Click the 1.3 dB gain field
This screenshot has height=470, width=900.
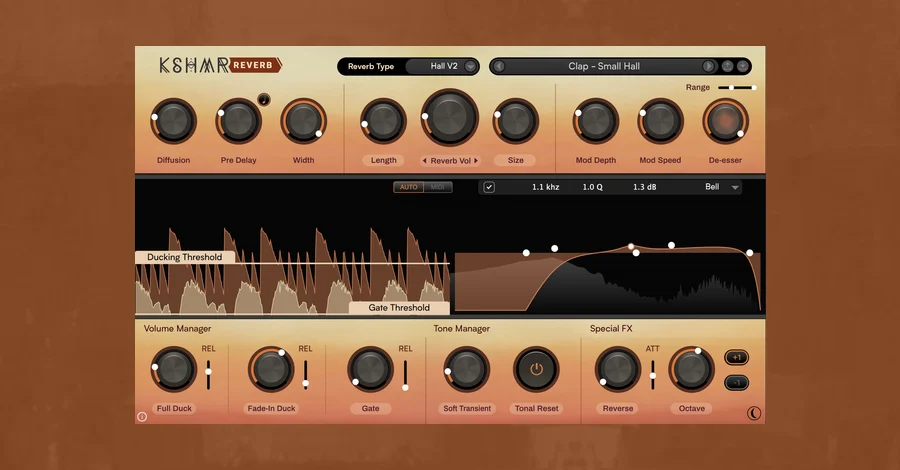(x=645, y=187)
